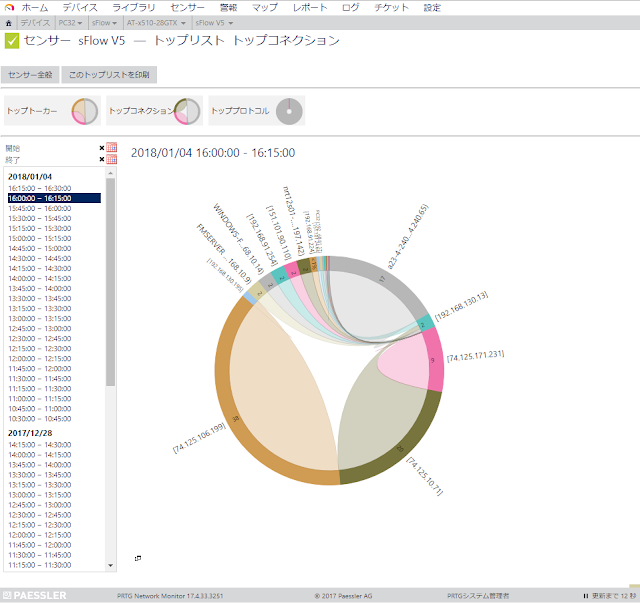This screenshot has height=603, width=640.
Task: Switch to the トップトーカー toplist
Action: (x=53, y=111)
